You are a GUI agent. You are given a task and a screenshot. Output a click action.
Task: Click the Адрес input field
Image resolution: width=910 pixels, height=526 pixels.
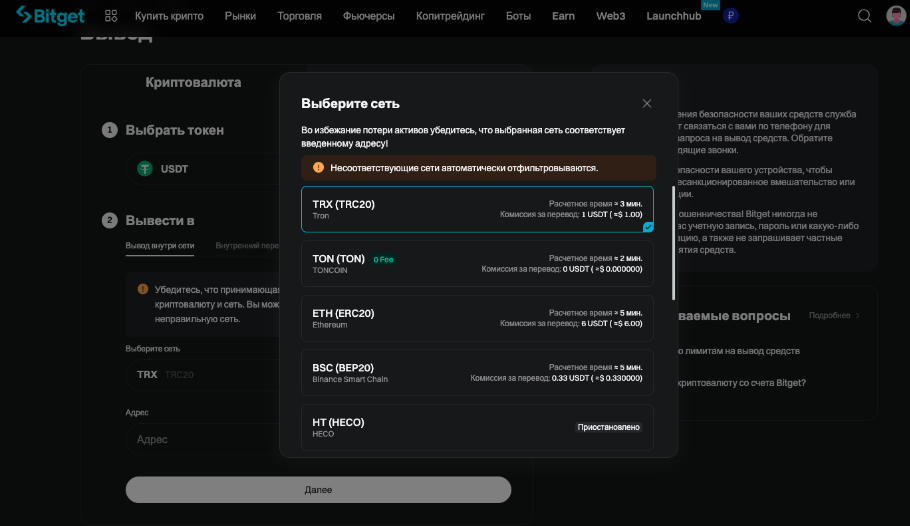[x=203, y=439]
